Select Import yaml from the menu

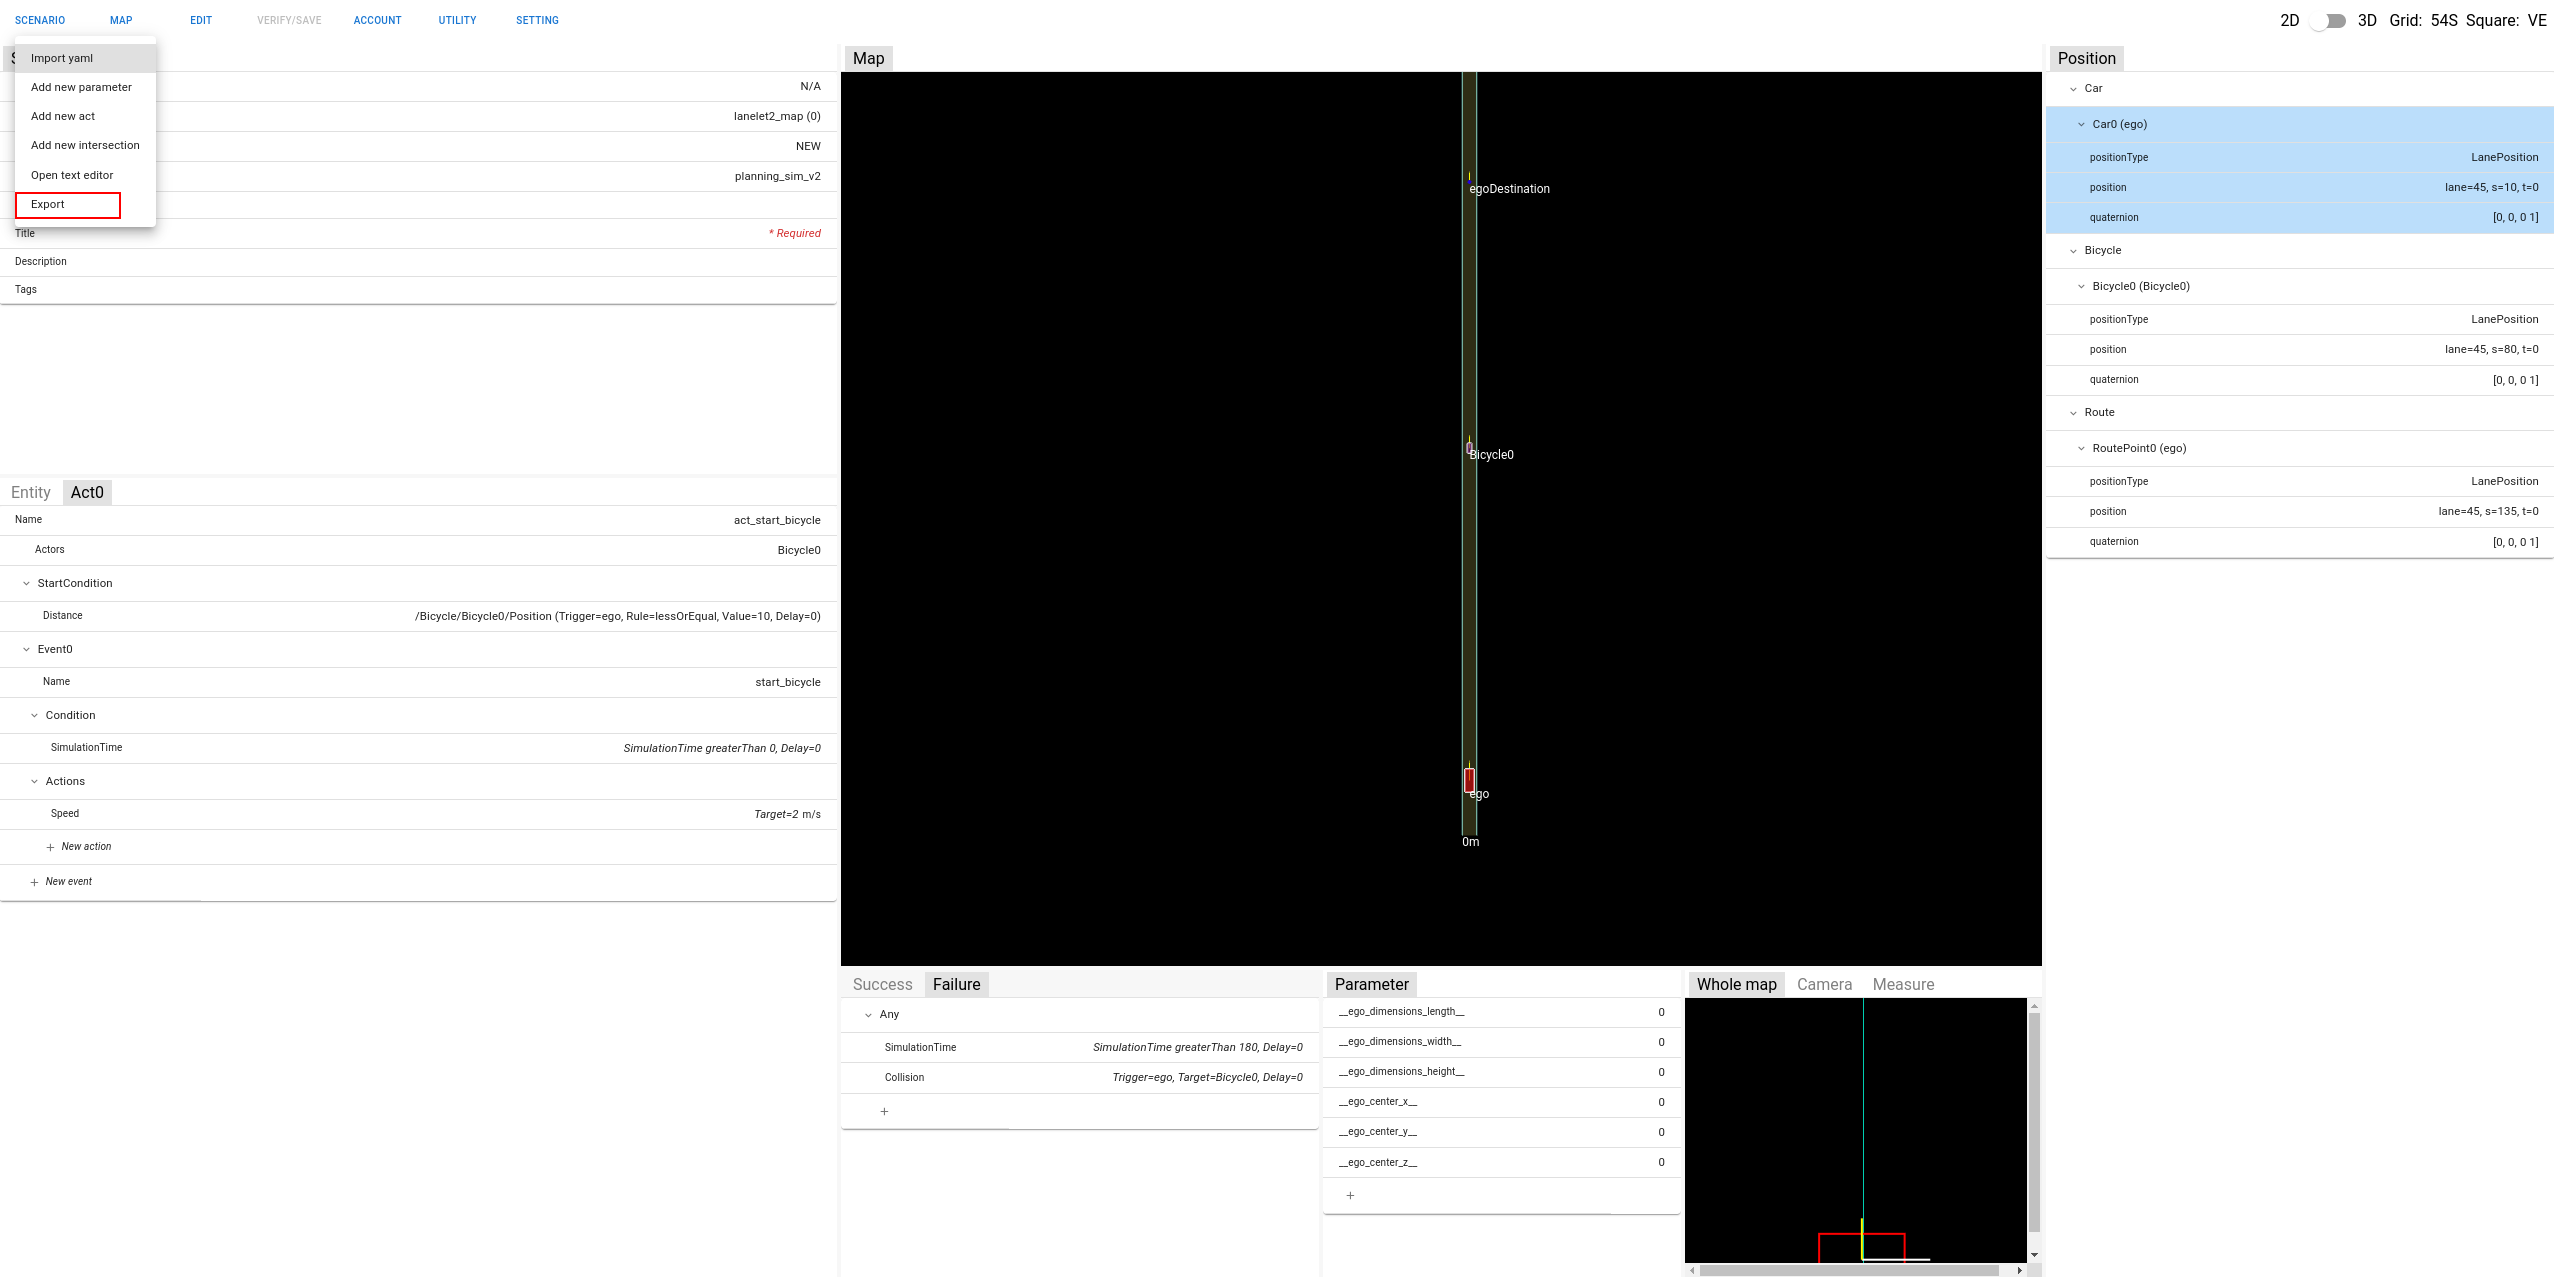[61, 58]
